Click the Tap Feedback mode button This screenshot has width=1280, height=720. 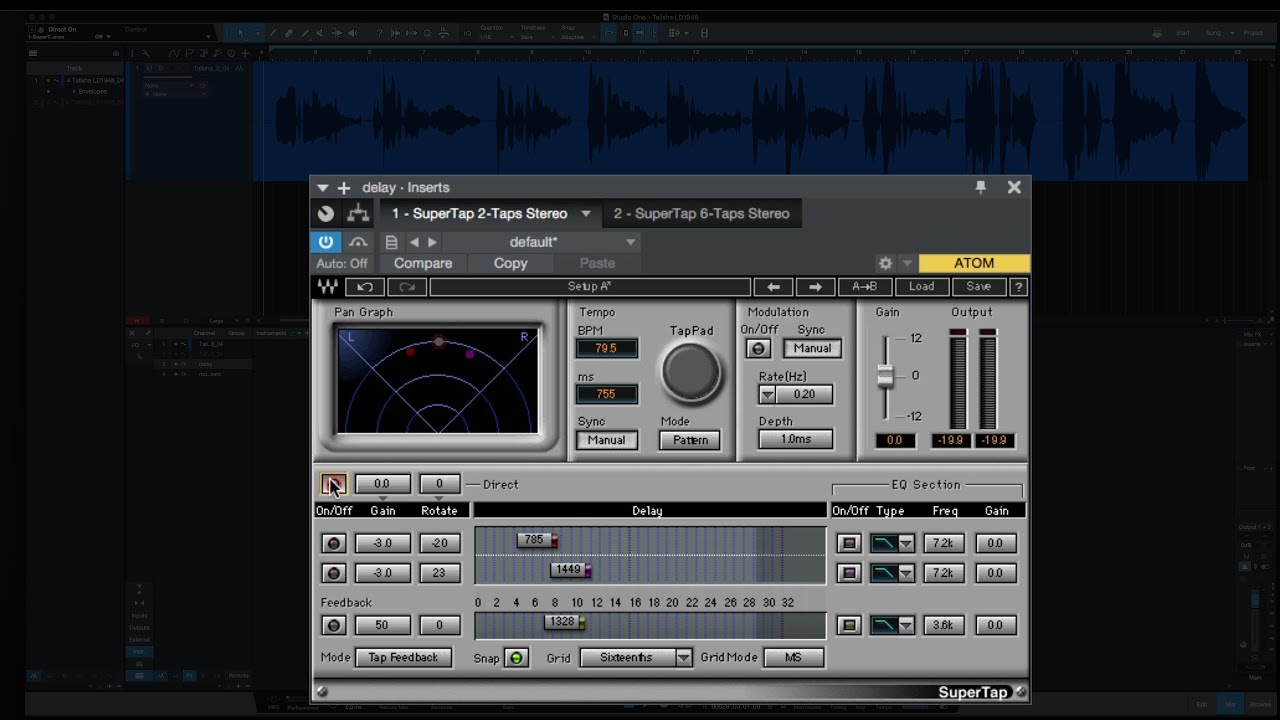403,658
